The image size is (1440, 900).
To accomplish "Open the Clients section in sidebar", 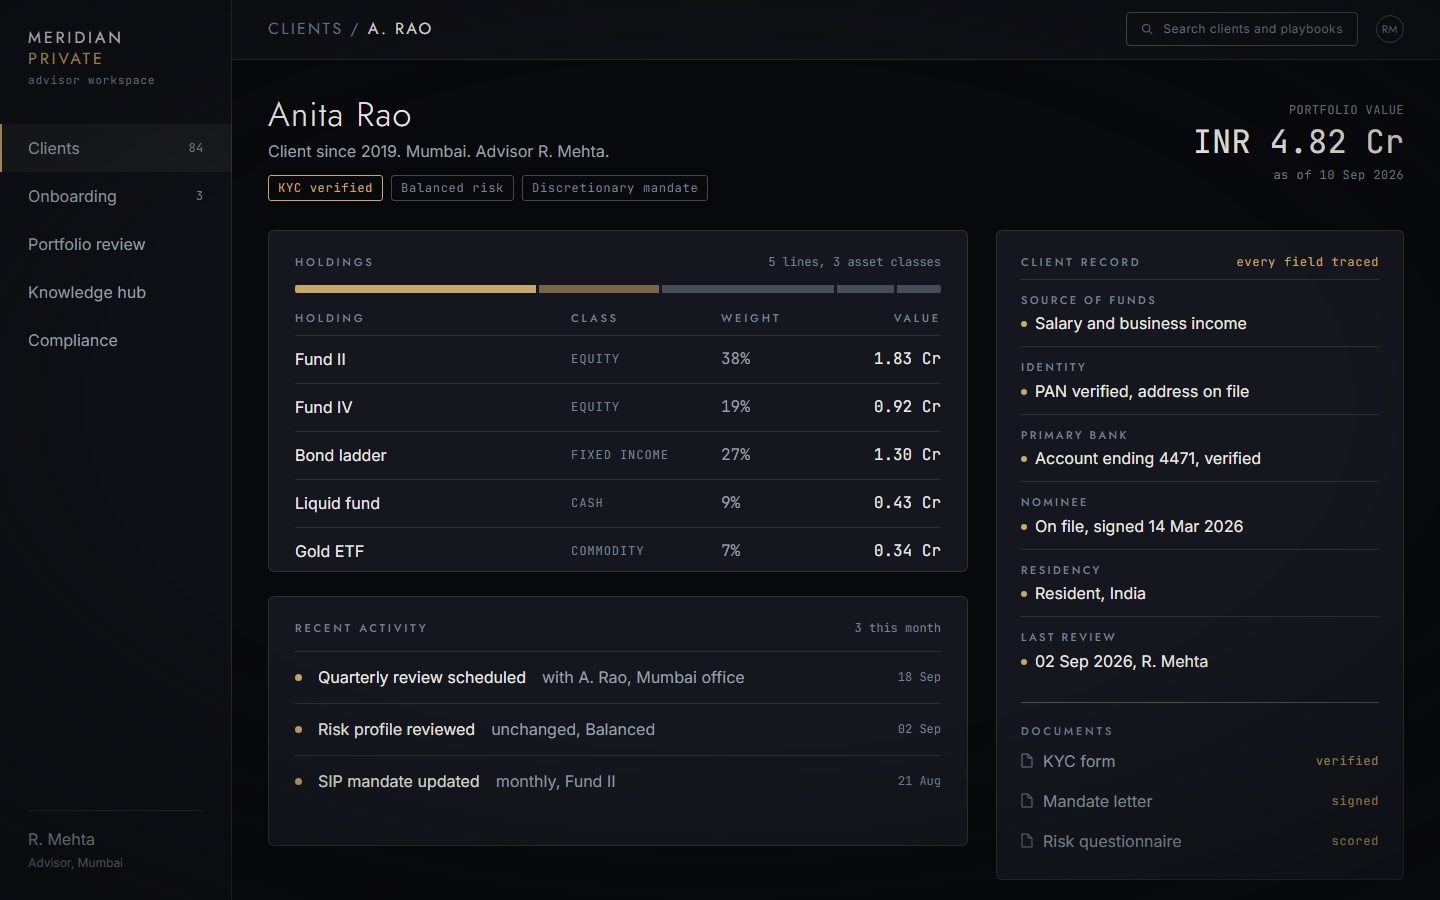I will point(116,148).
